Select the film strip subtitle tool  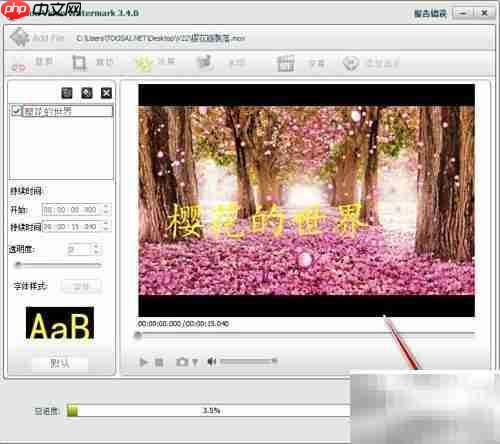286,63
